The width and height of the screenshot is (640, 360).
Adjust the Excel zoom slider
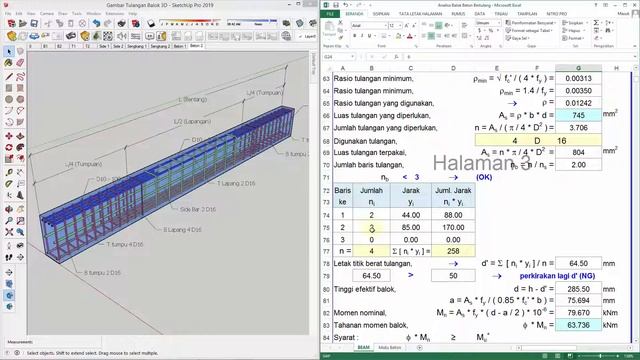click(x=600, y=356)
